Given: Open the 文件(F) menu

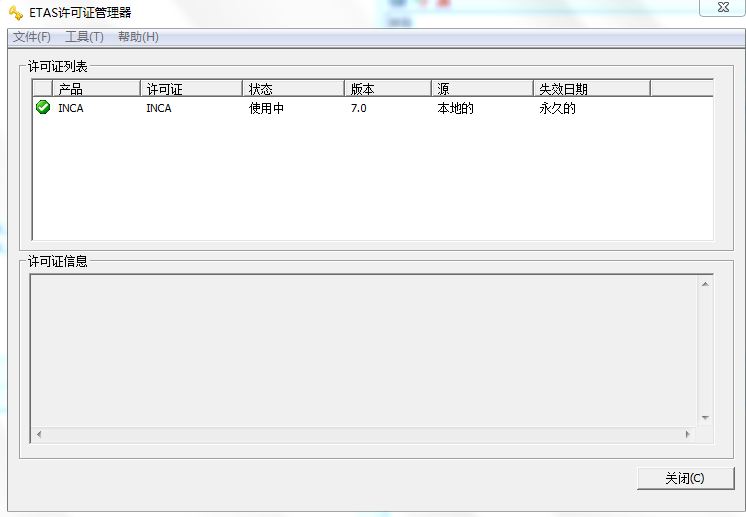Looking at the screenshot, I should (31, 37).
